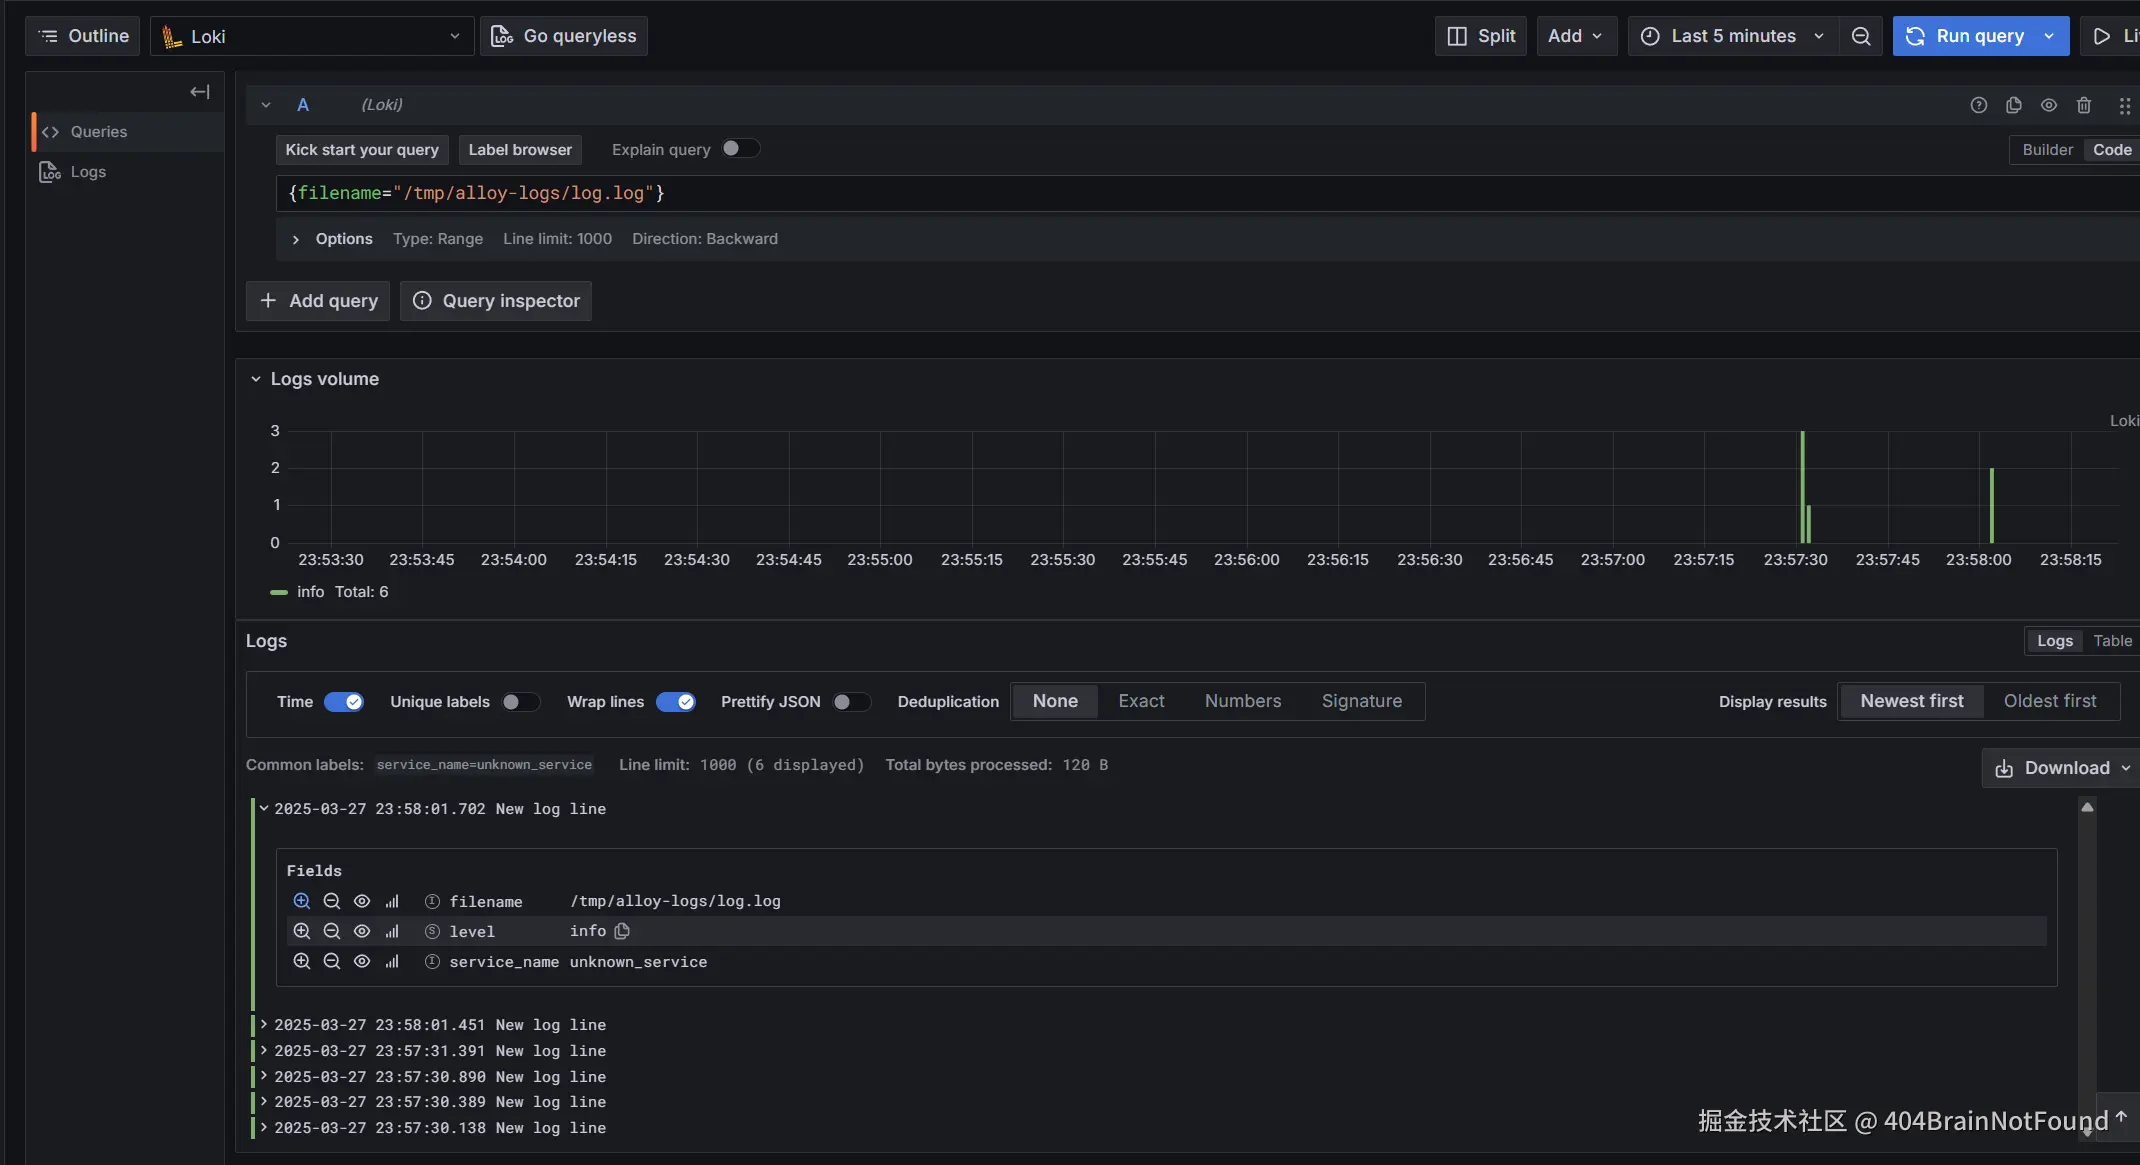
Task: Toggle query A visibility eye icon
Action: tap(2049, 105)
